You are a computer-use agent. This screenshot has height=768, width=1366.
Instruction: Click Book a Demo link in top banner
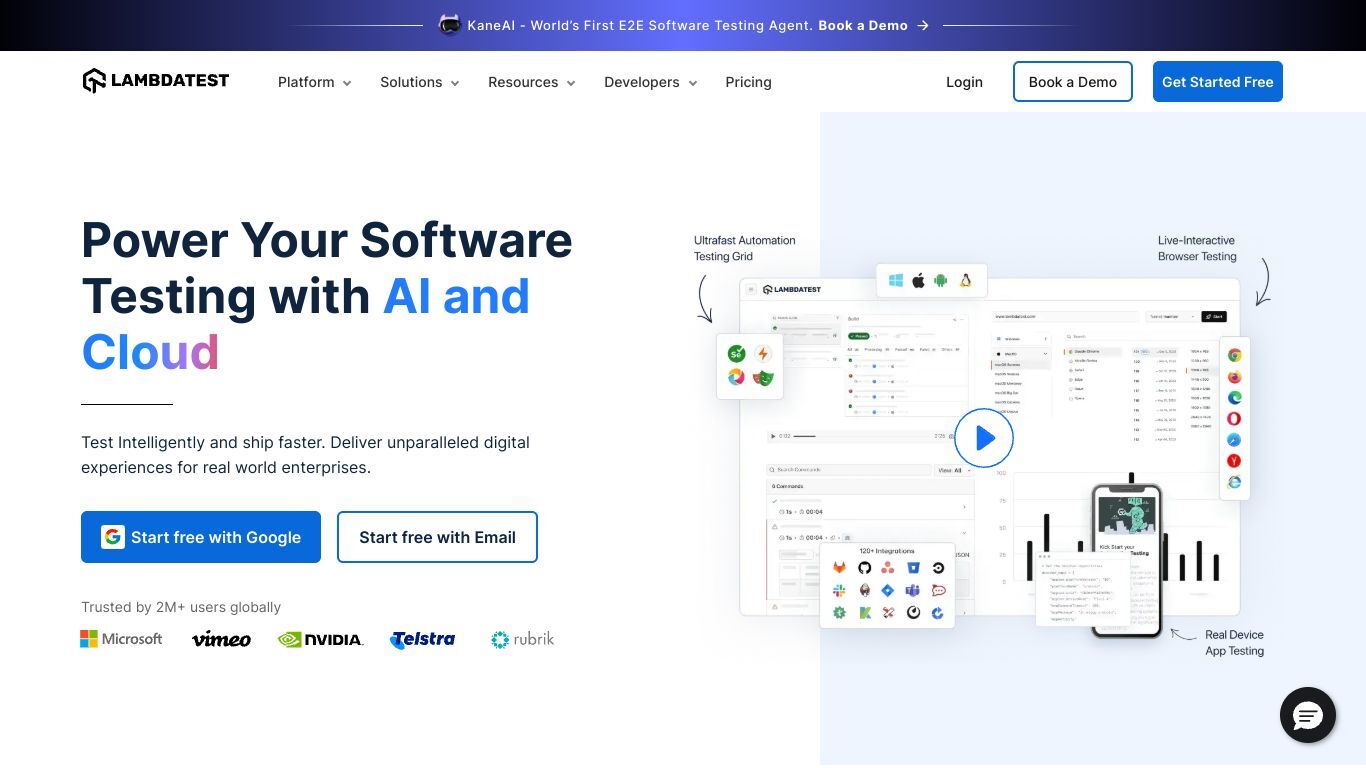(x=863, y=25)
